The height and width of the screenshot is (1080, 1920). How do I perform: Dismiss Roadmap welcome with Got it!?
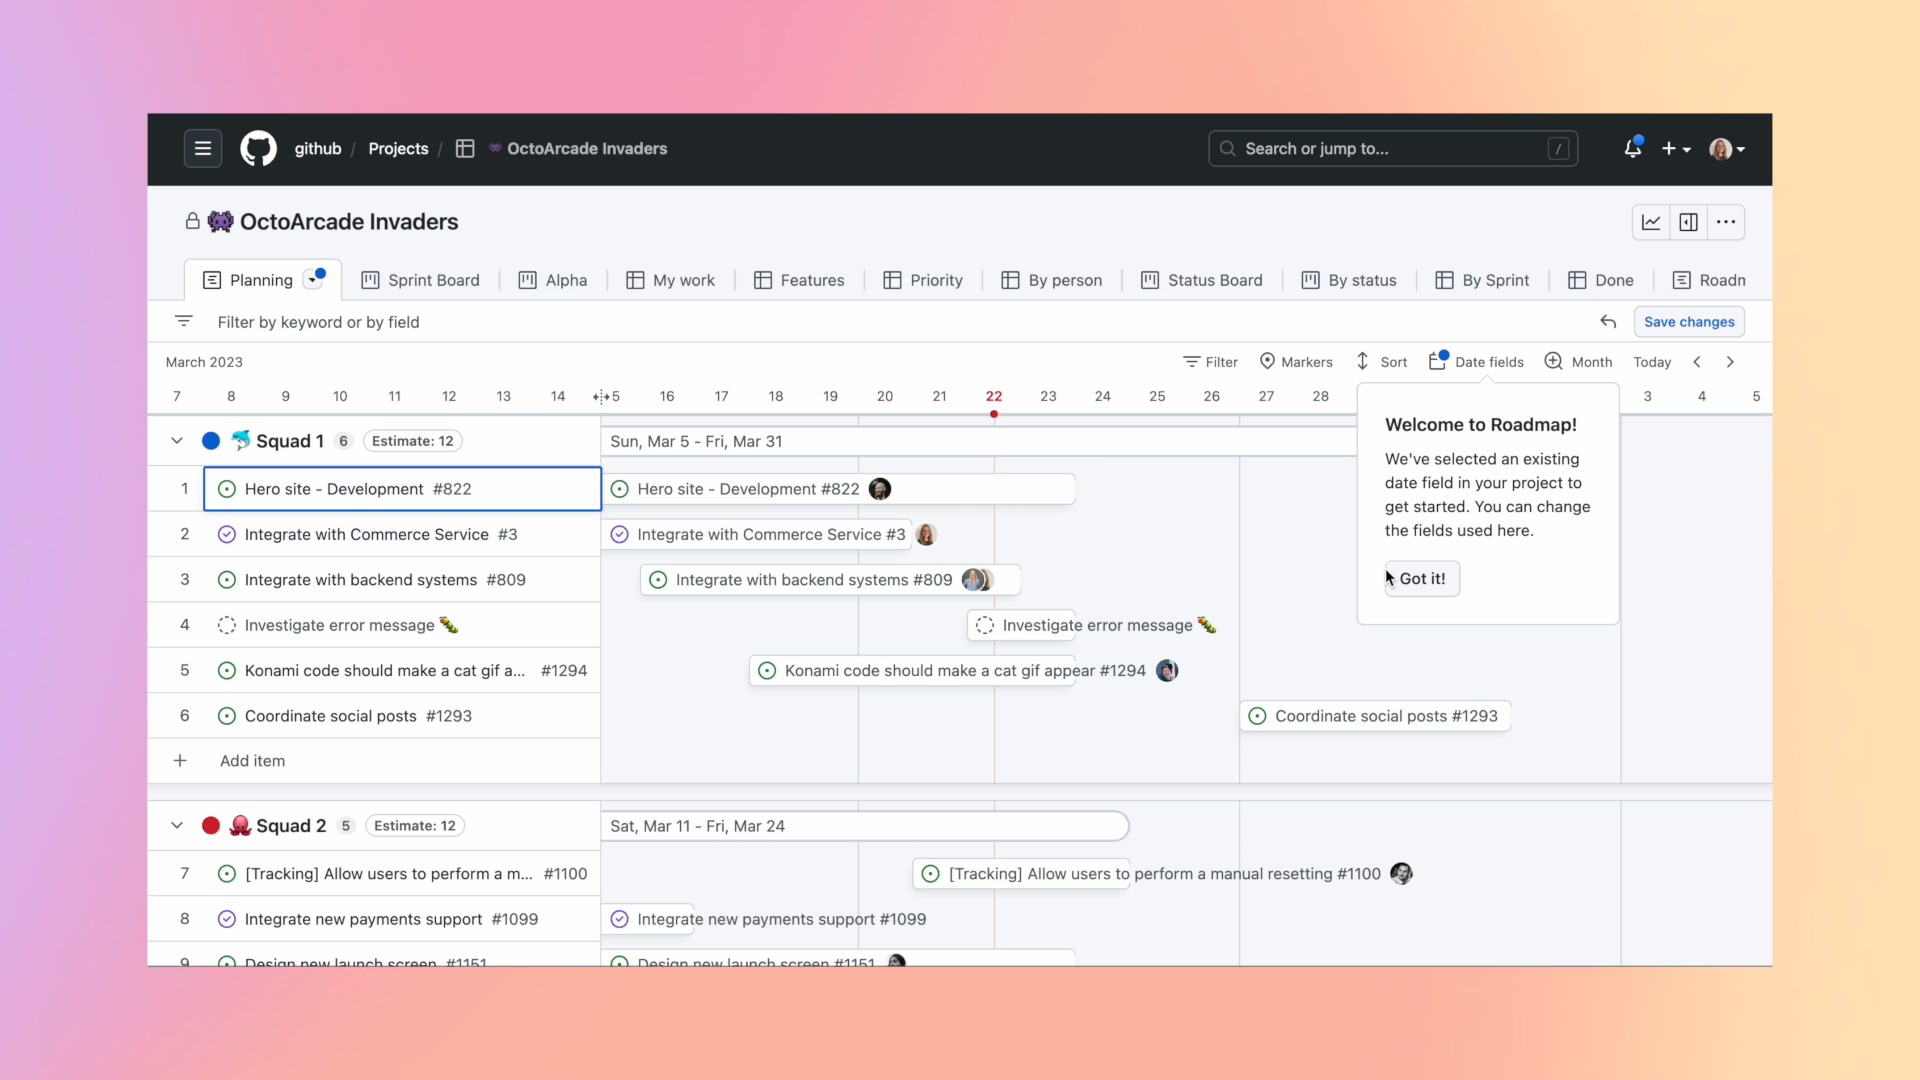[1422, 579]
